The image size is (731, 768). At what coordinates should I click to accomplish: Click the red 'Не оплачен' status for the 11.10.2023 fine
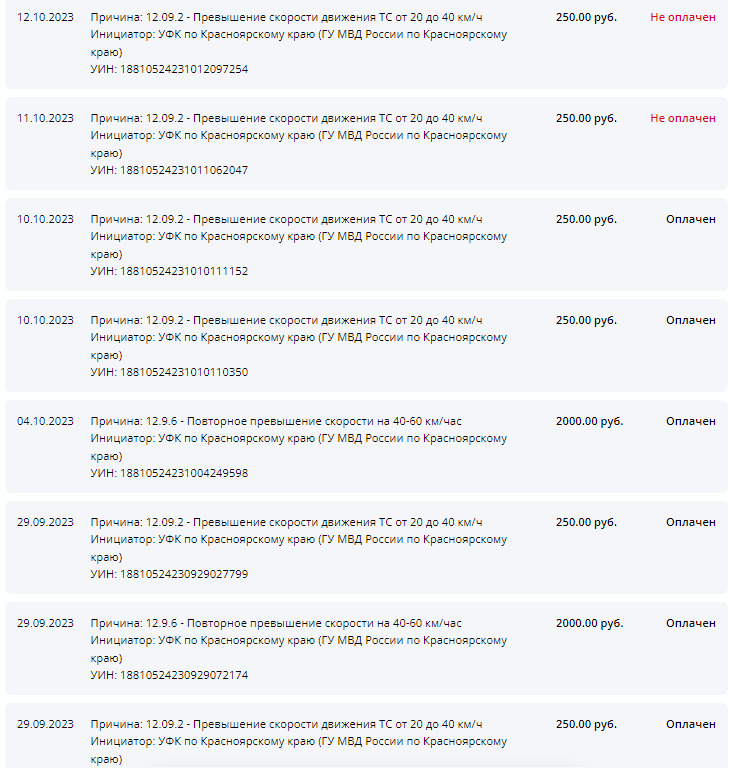[x=682, y=118]
